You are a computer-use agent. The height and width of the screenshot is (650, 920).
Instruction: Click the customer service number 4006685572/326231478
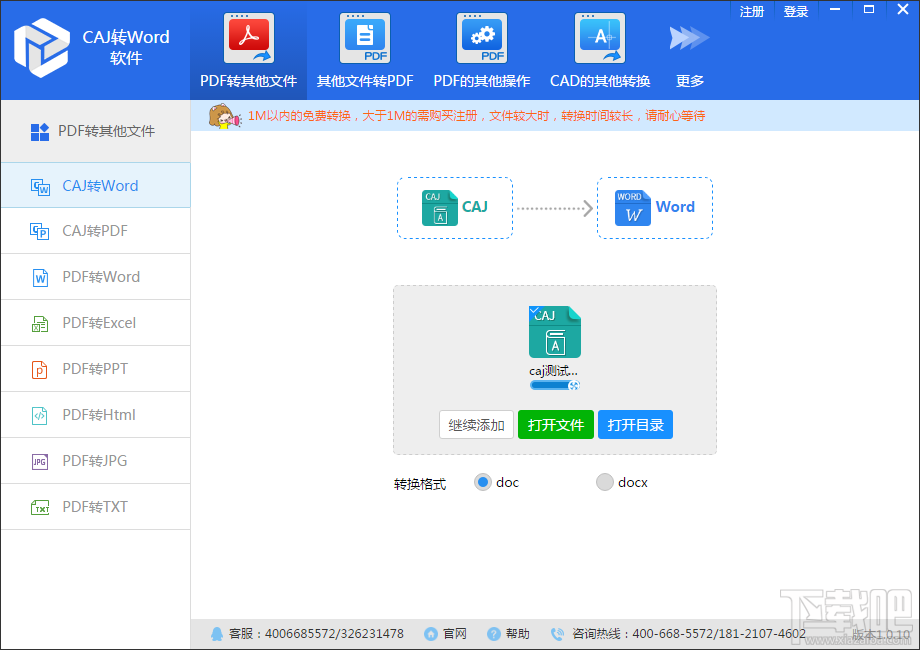(334, 634)
